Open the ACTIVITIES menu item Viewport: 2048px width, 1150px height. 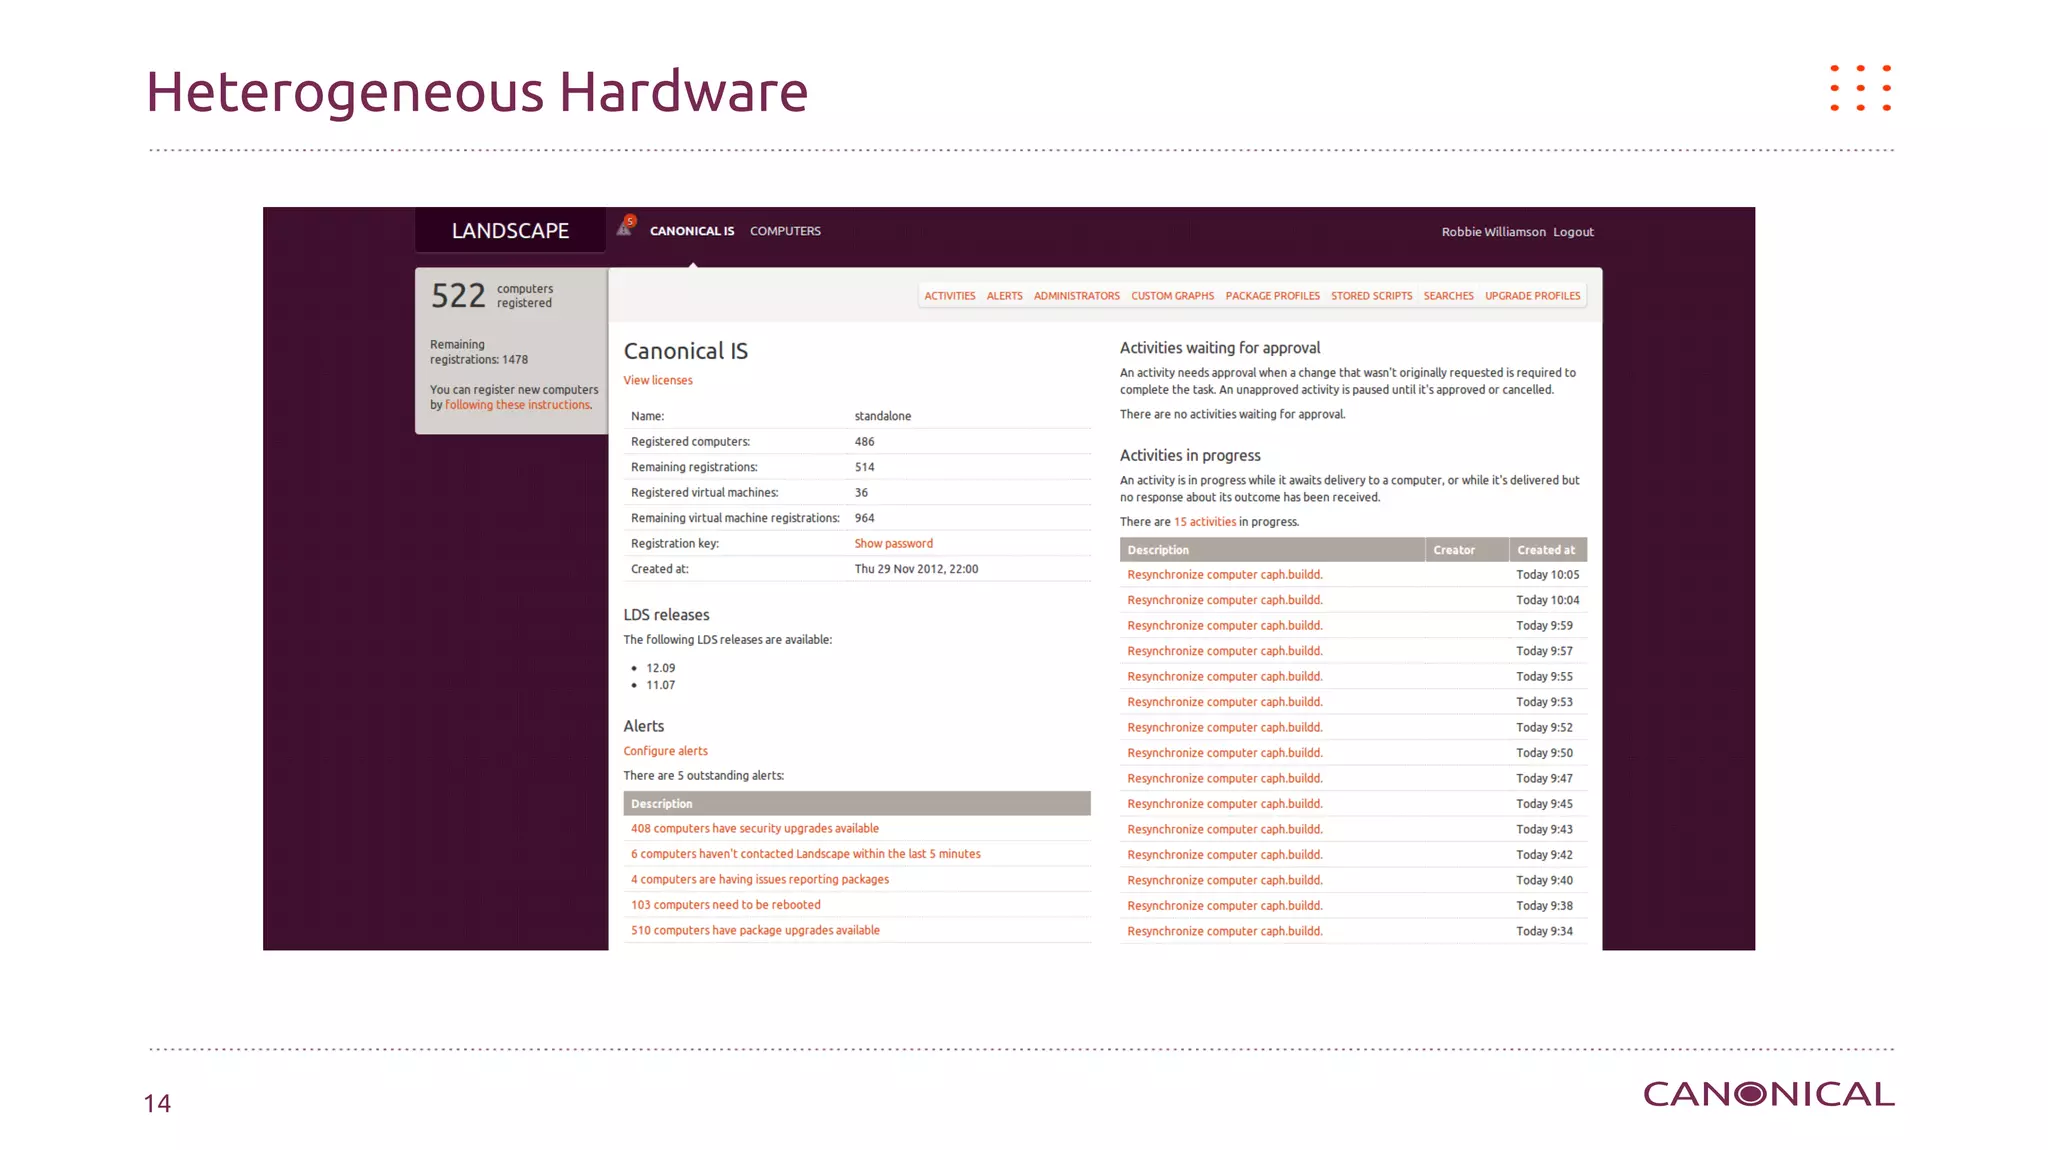pyautogui.click(x=950, y=296)
